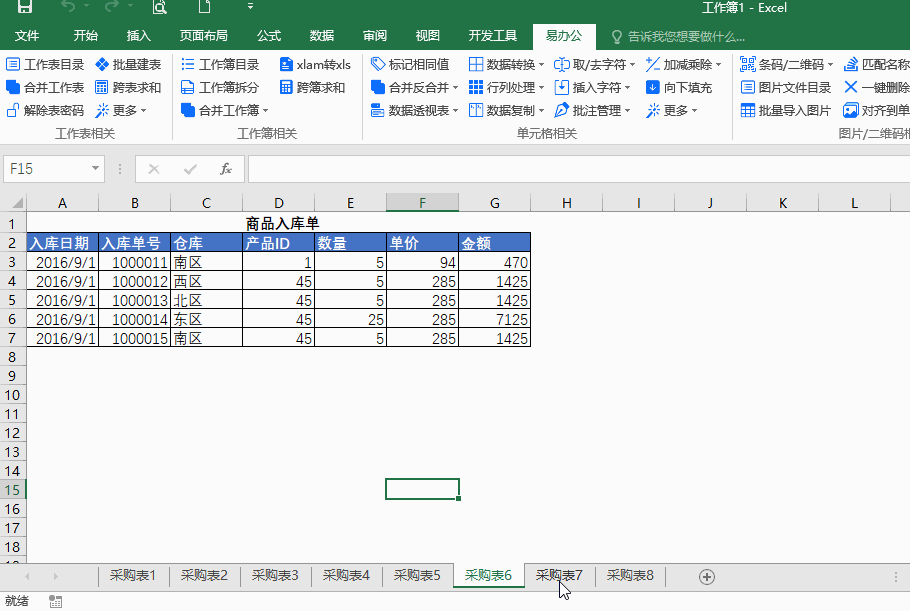Click the redo arrow icon
The width and height of the screenshot is (910, 611).
click(x=112, y=6)
